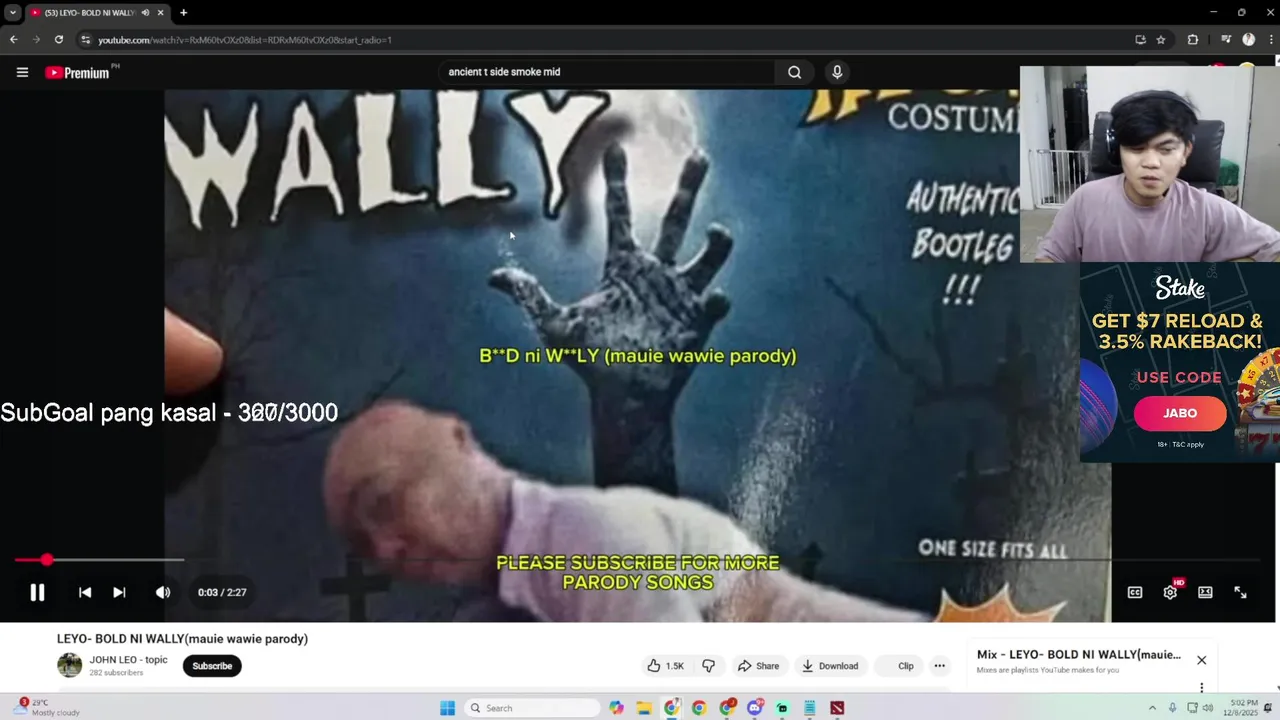Open video settings gear with HD badge
Image resolution: width=1280 pixels, height=720 pixels.
click(x=1171, y=591)
